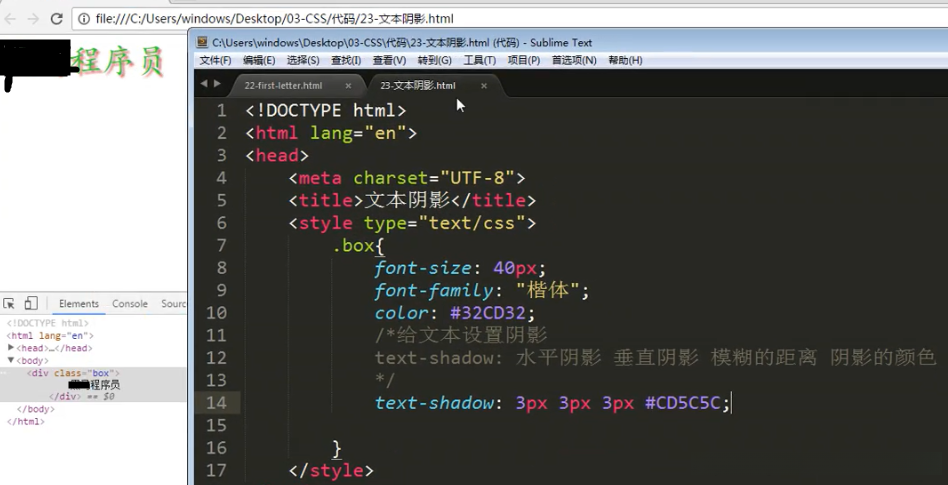Select the inspect element tool in DevTools
948x485 pixels.
(x=9, y=304)
